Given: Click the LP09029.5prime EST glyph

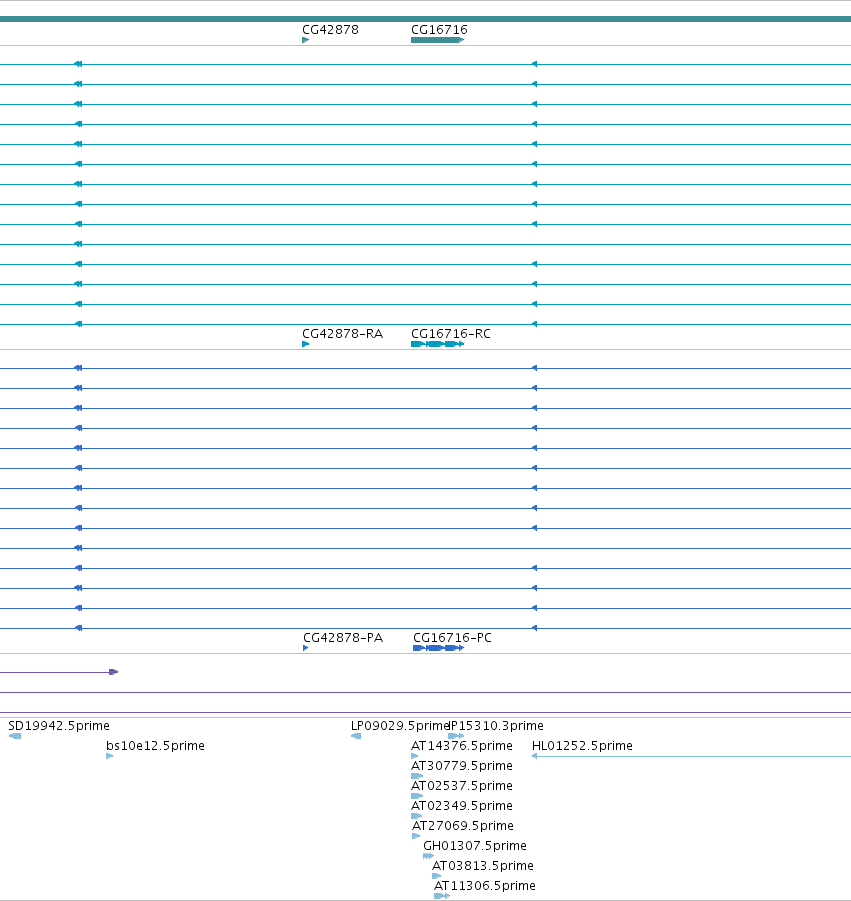Looking at the screenshot, I should (x=356, y=736).
